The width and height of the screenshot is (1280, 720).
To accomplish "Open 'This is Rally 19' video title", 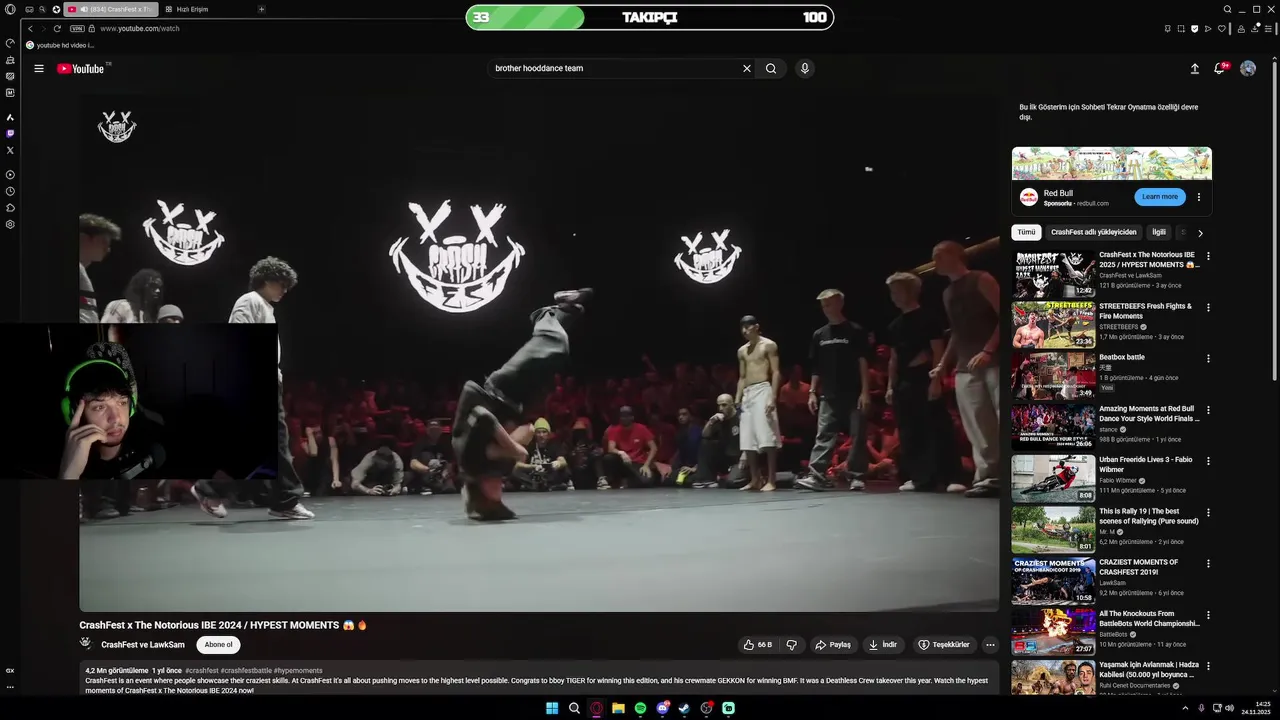I will pyautogui.click(x=1149, y=516).
